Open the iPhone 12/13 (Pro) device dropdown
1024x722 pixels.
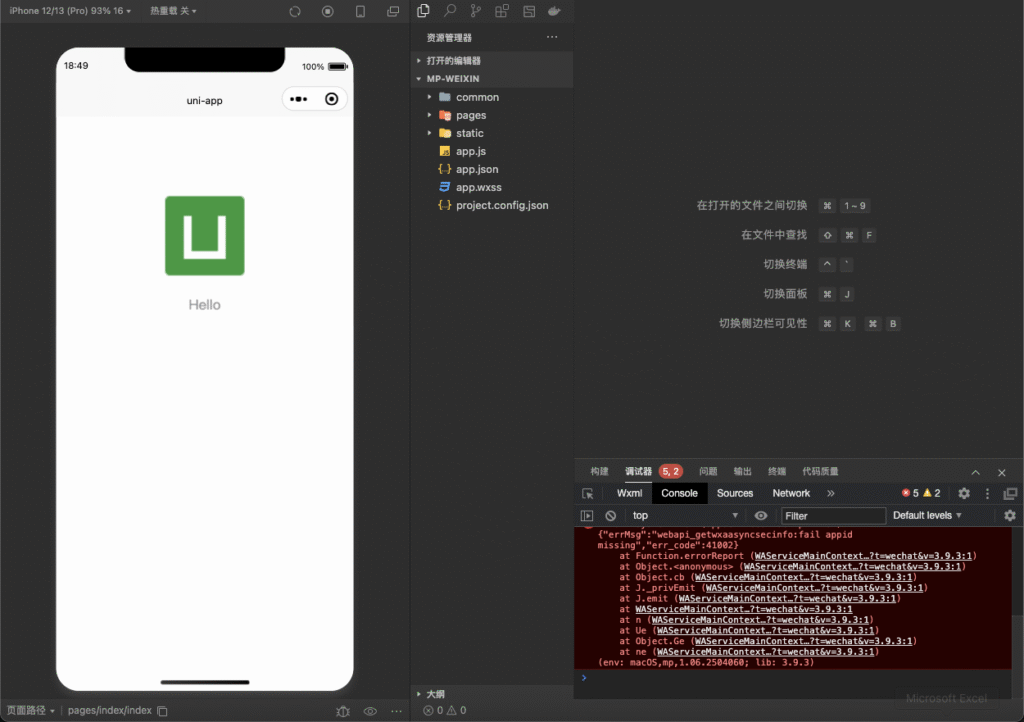point(70,11)
